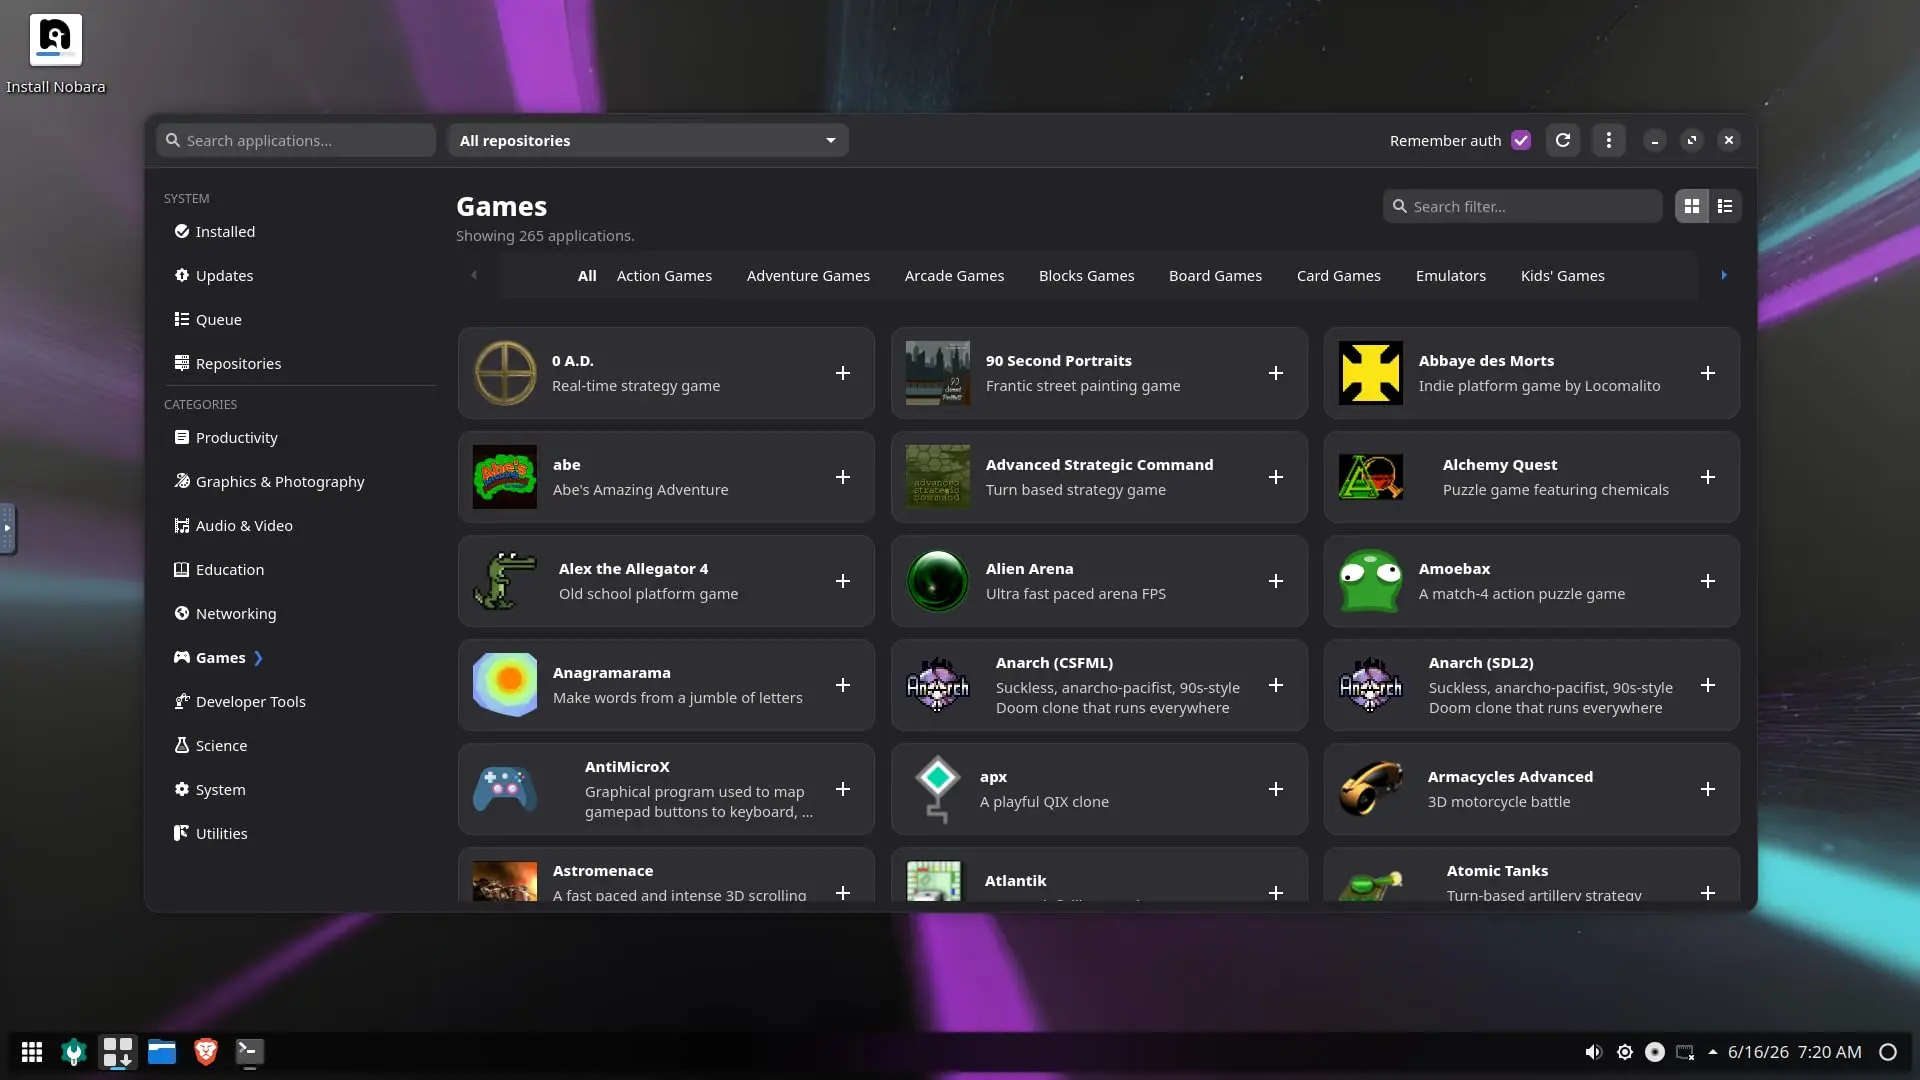This screenshot has height=1080, width=1920.
Task: Toggle the Remember auth checkbox
Action: (1521, 140)
